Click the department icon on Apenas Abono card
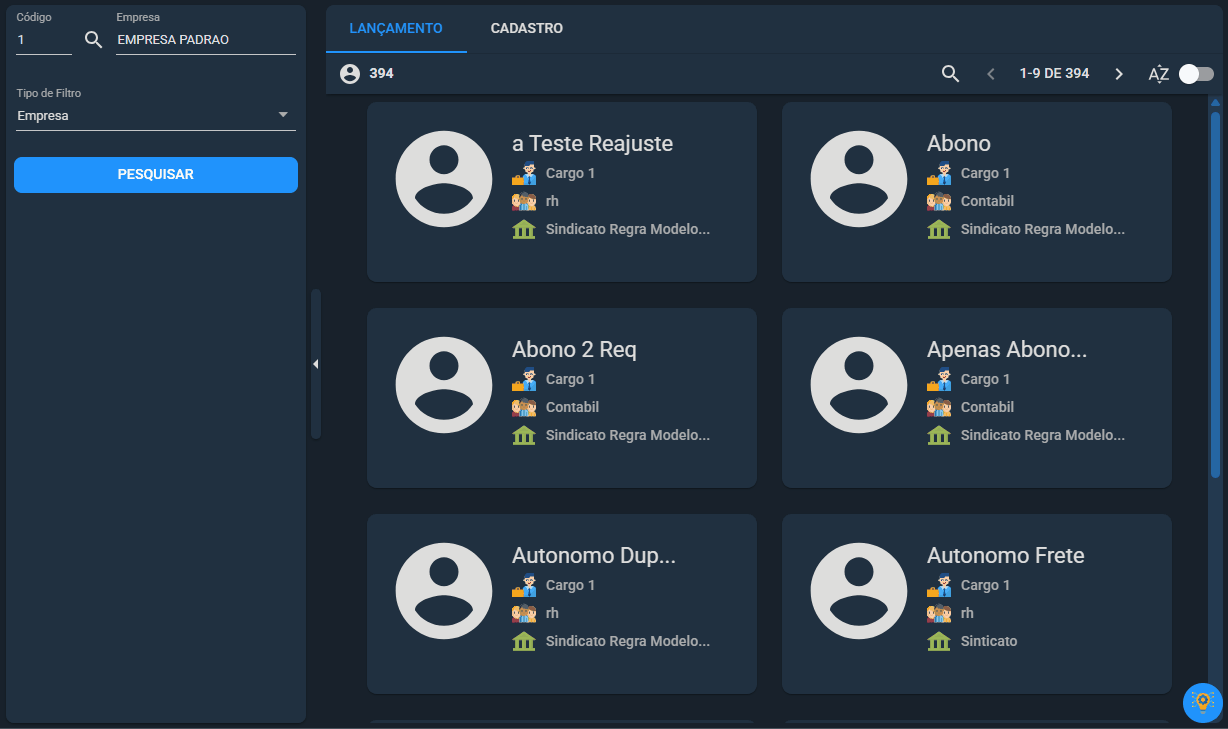Viewport: 1228px width, 729px height. click(939, 408)
